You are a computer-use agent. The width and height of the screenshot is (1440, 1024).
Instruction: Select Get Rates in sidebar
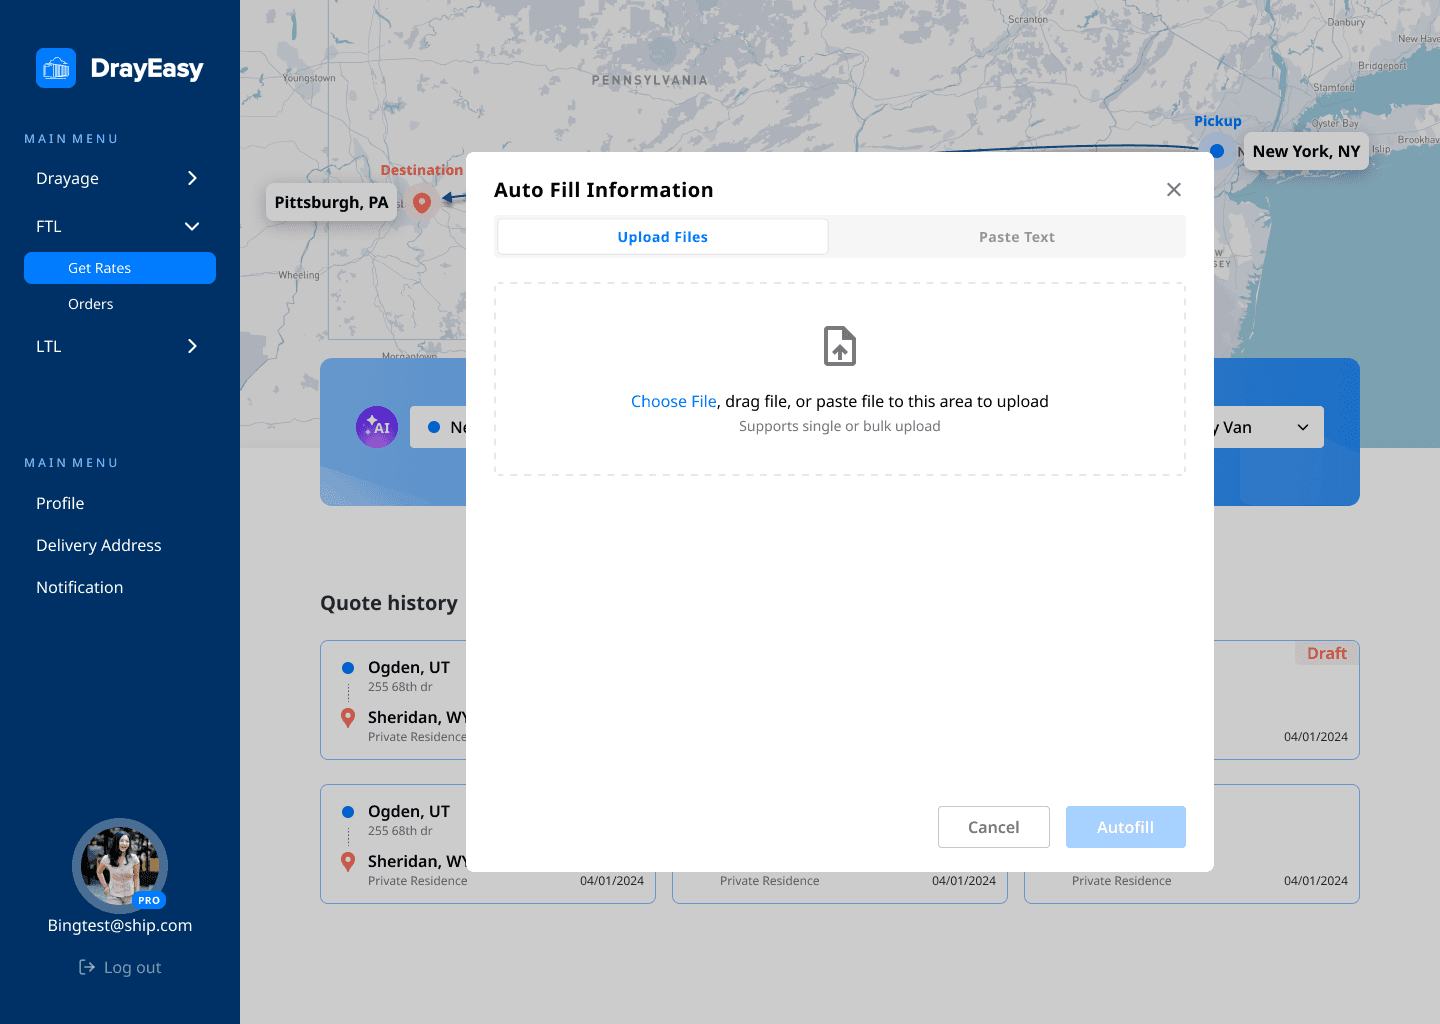click(x=120, y=268)
